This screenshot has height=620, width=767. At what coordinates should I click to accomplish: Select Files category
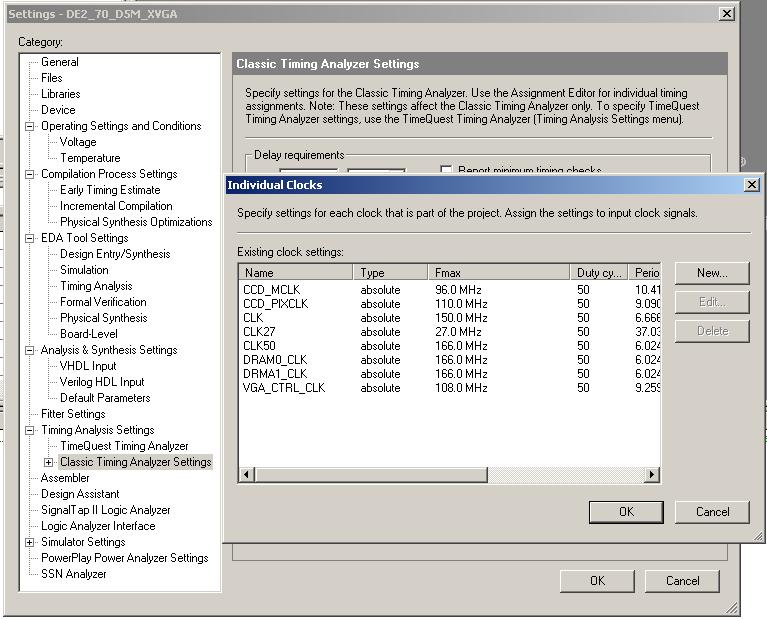click(x=51, y=78)
